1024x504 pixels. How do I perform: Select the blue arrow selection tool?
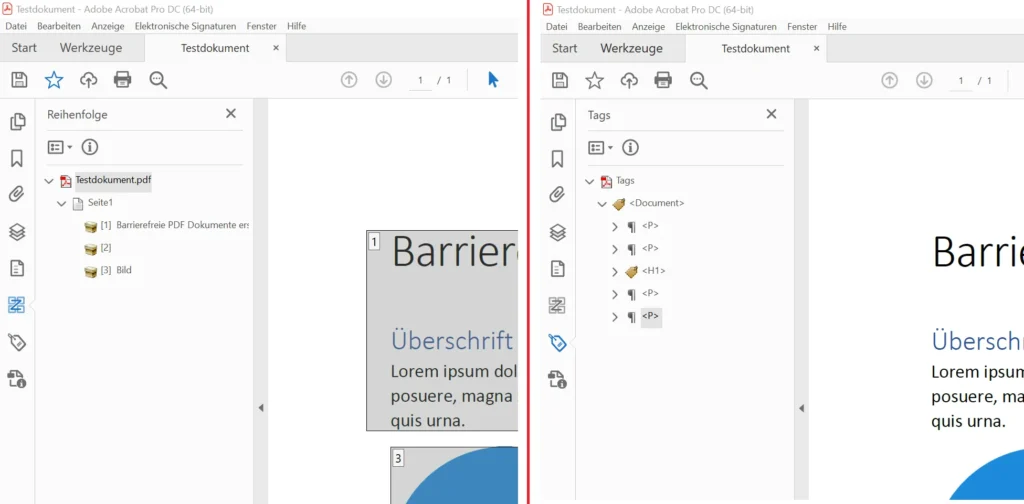[493, 80]
